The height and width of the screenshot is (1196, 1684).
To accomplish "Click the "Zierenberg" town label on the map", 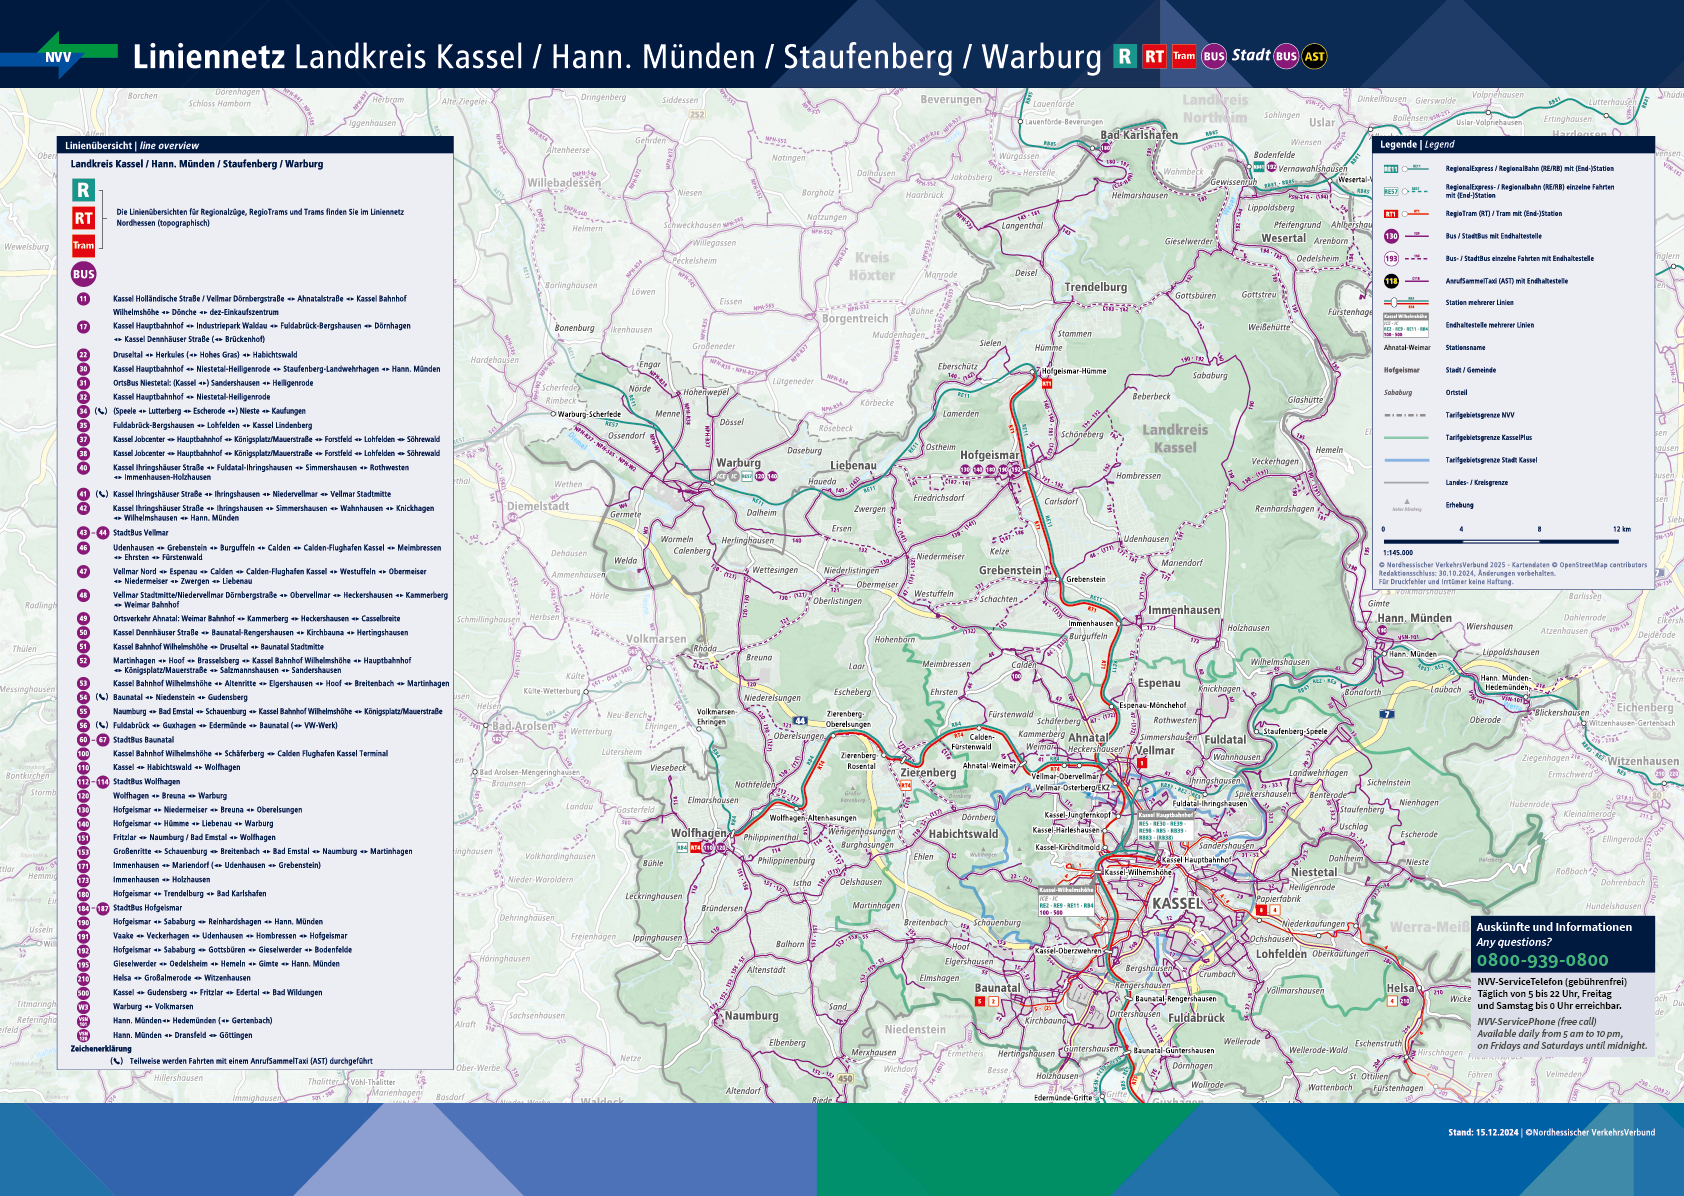I will coord(928,772).
